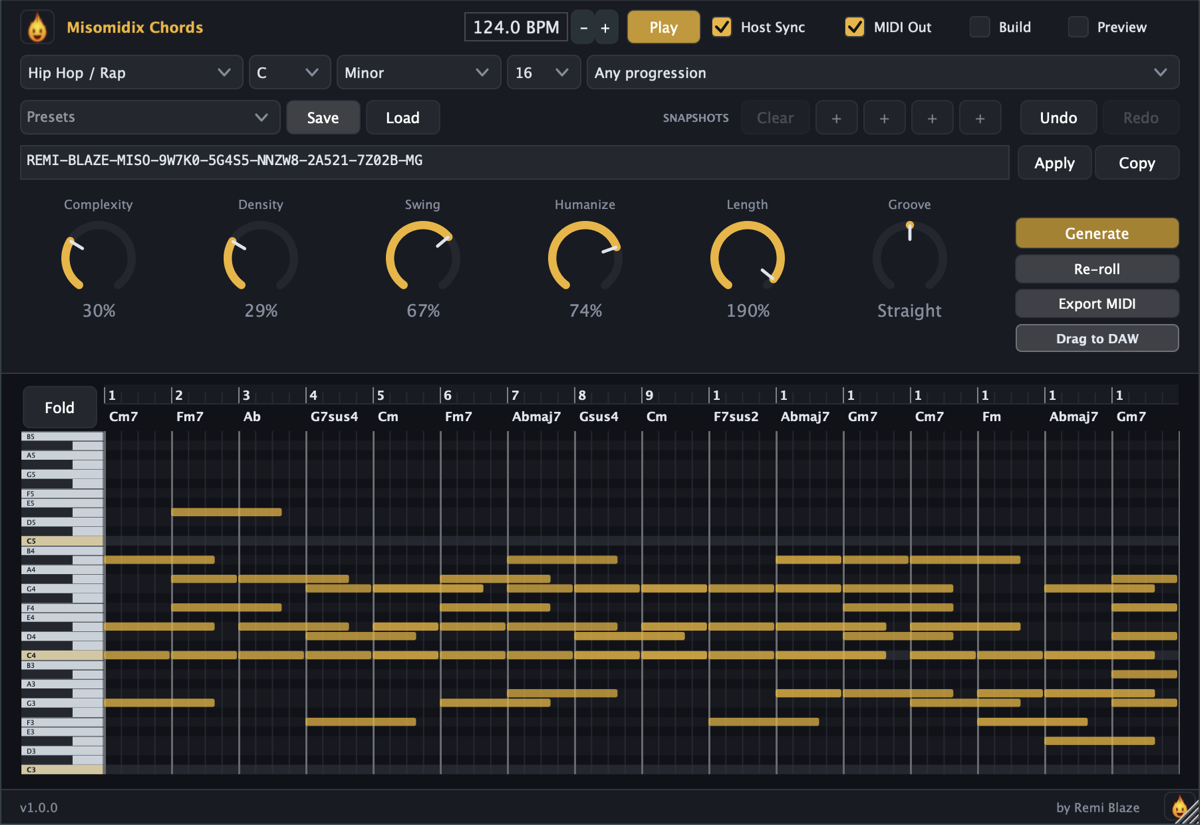Generate a new chord progression
The height and width of the screenshot is (825, 1200).
[1097, 233]
